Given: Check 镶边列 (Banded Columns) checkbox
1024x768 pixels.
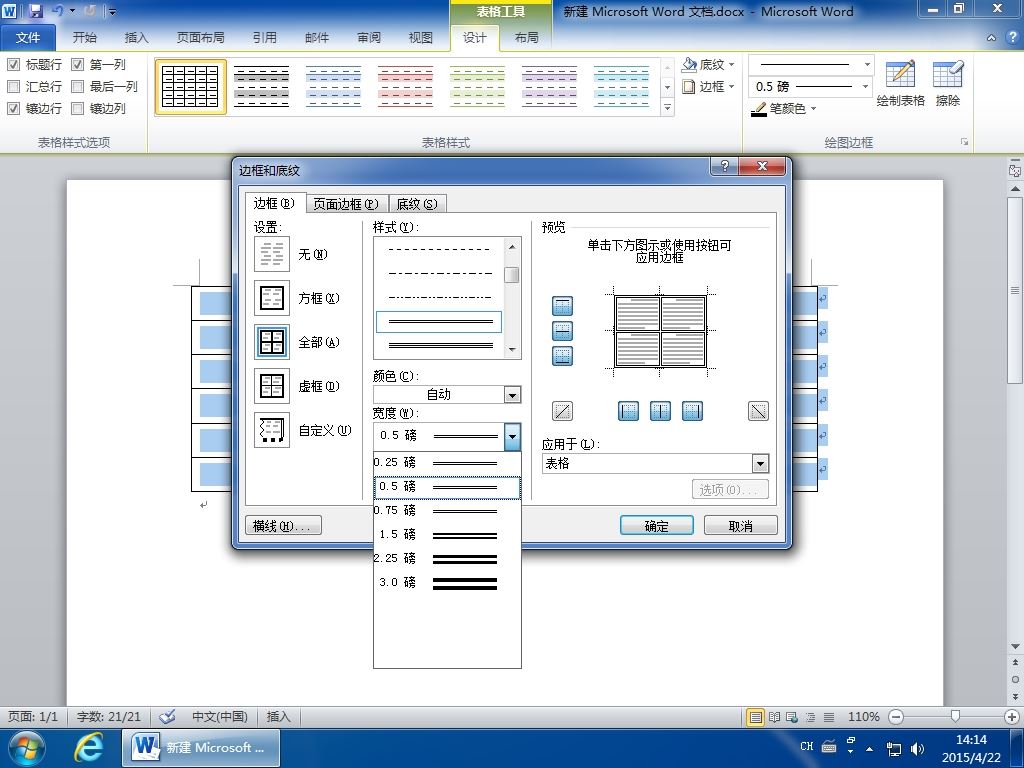Looking at the screenshot, I should point(77,108).
